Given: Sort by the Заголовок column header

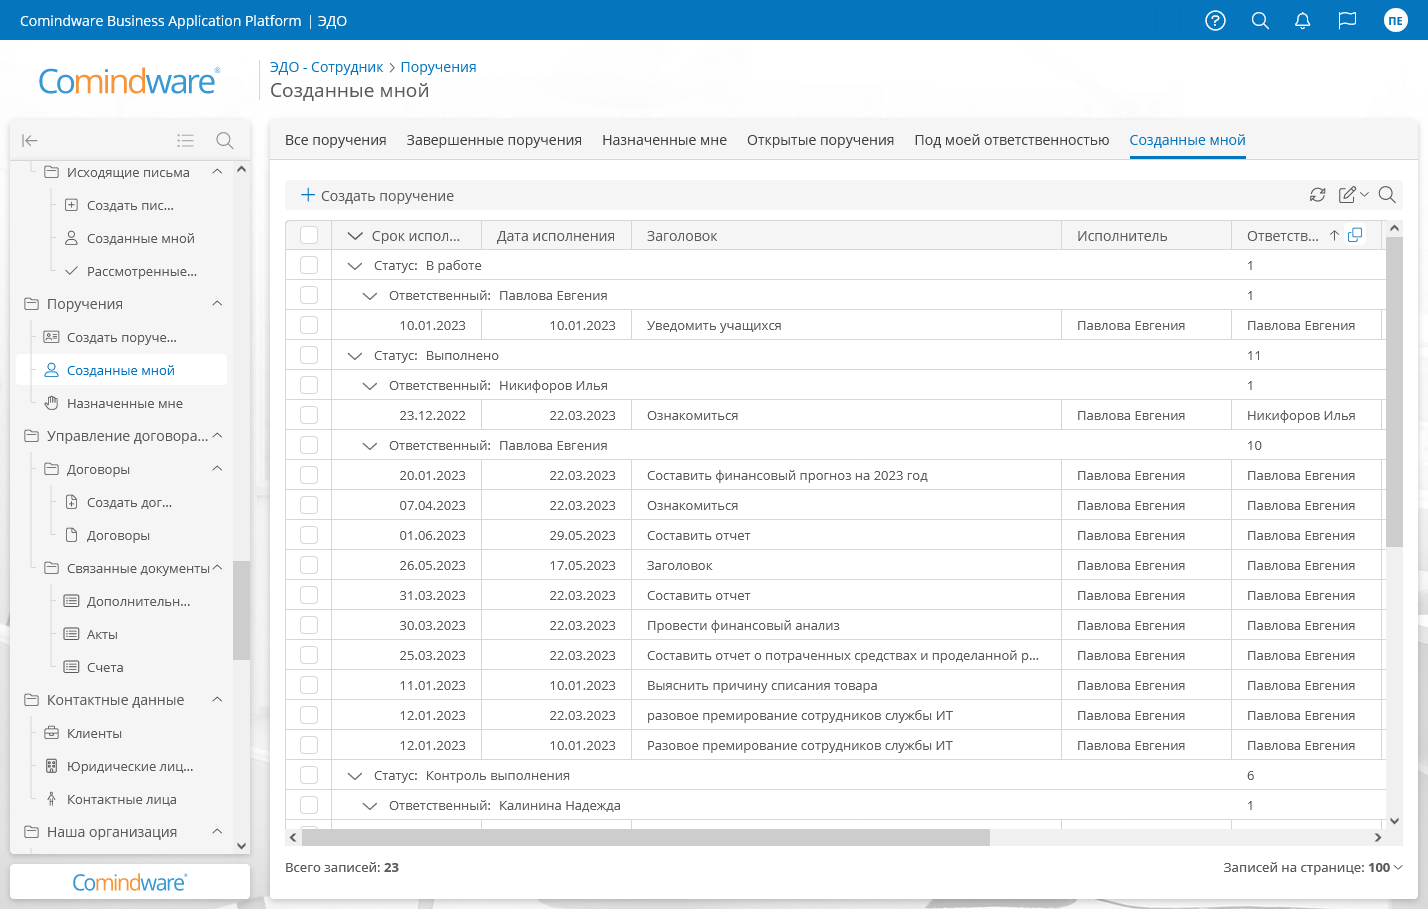Looking at the screenshot, I should 682,236.
